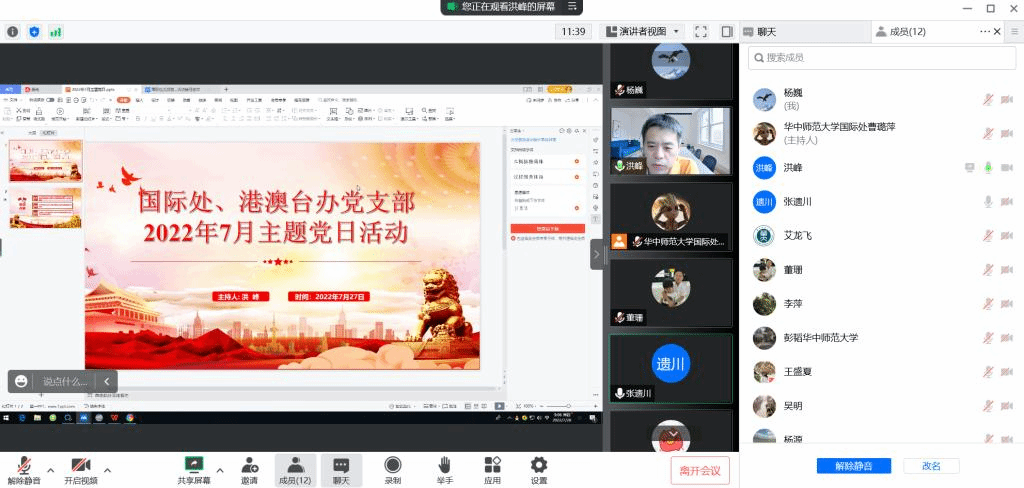Screen dimensions: 1024x488
Task: Click the 离开会议 leave meeting button
Action: (x=700, y=470)
